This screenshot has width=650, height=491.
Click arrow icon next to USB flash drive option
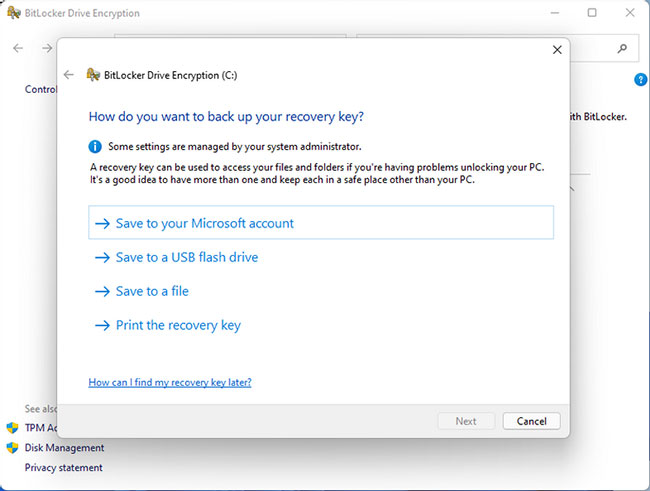click(102, 258)
